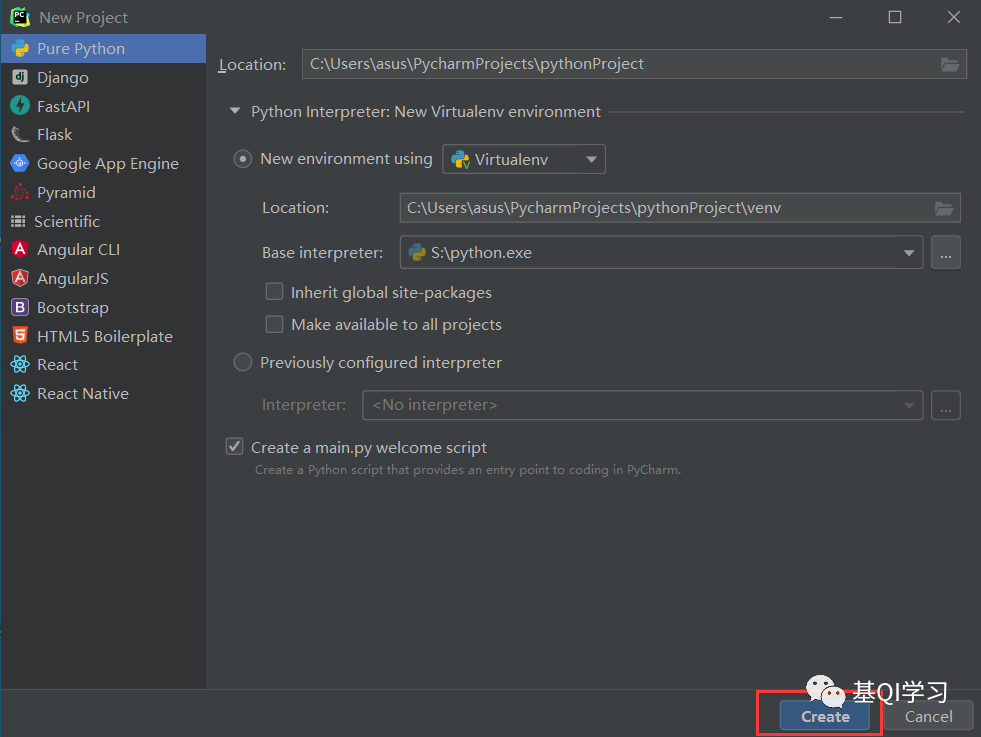This screenshot has height=737, width=981.
Task: Open the Virtualenv environment type dropdown
Action: pos(524,160)
